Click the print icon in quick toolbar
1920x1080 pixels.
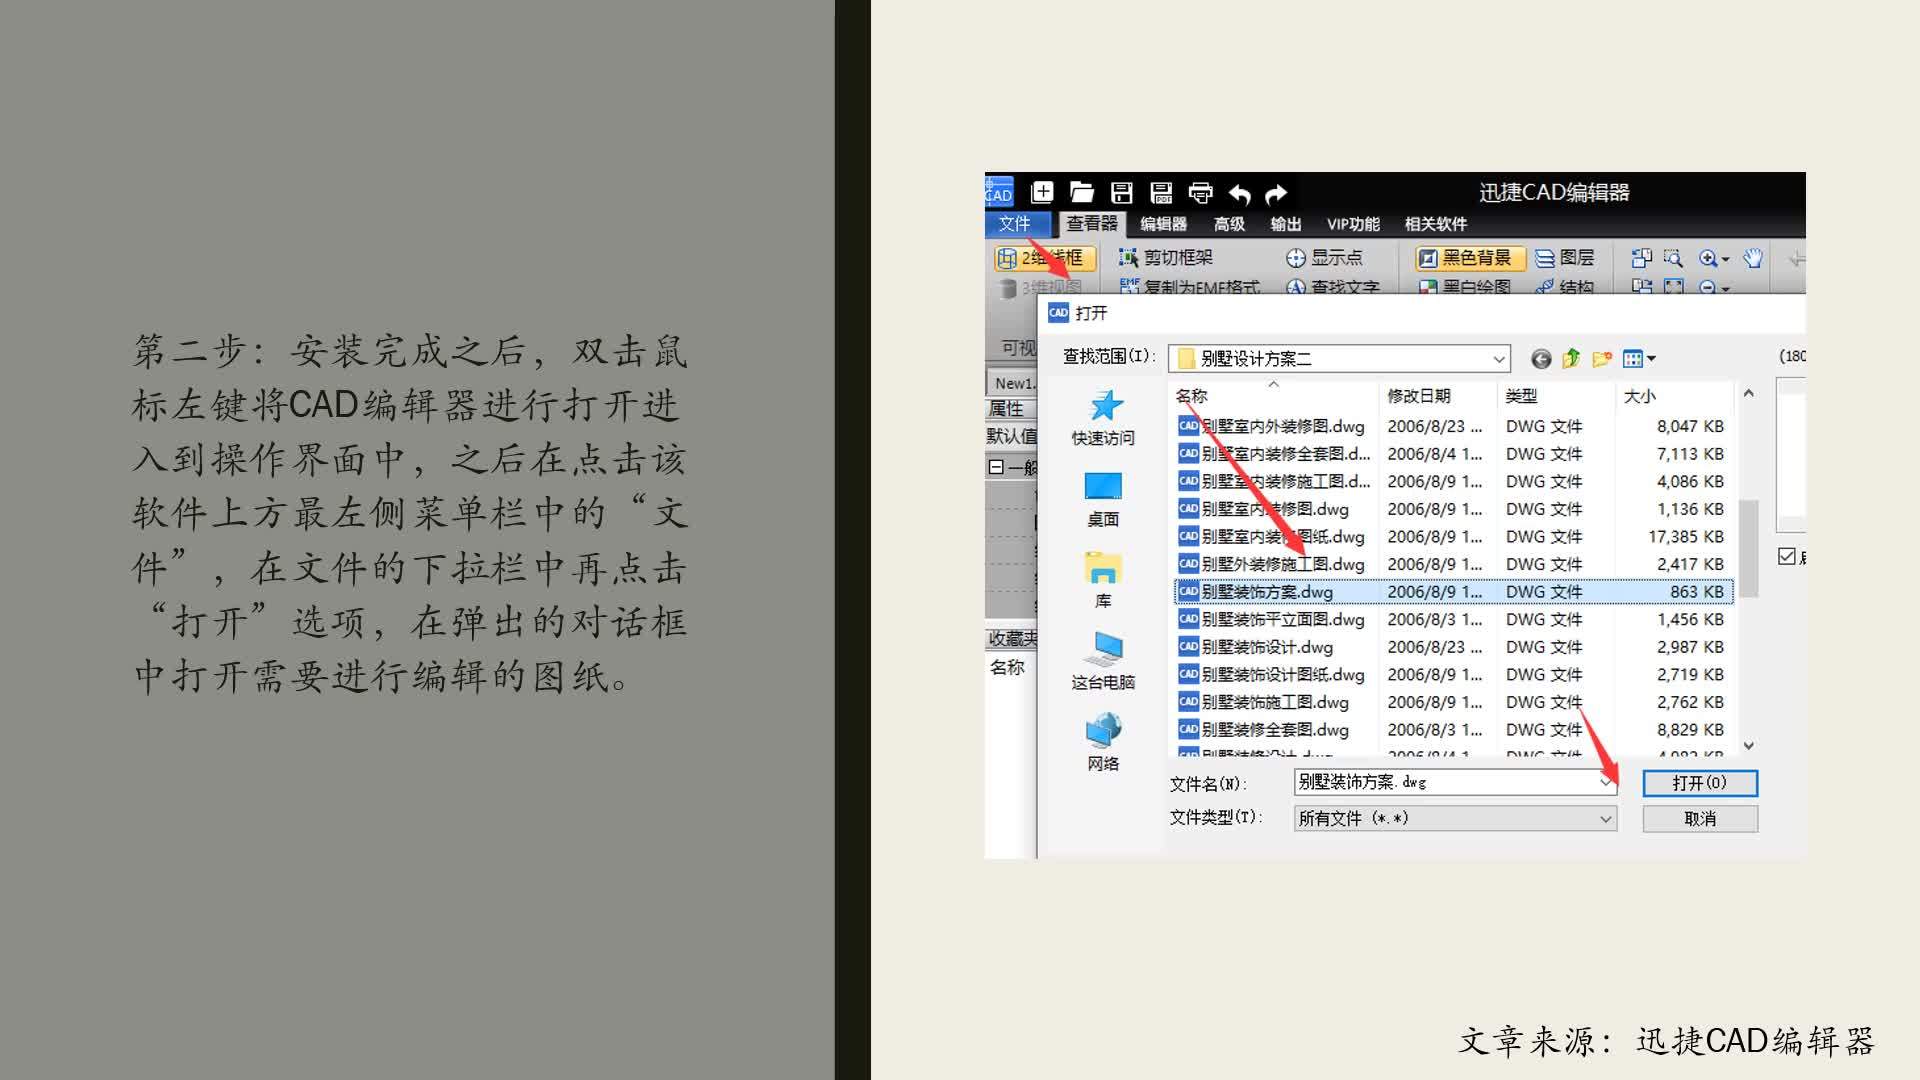pyautogui.click(x=1200, y=192)
